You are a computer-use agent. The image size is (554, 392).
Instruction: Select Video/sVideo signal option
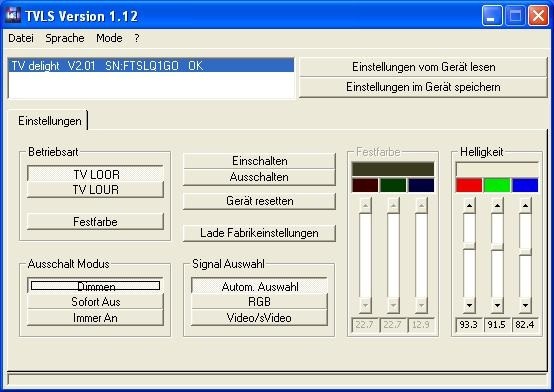pyautogui.click(x=259, y=317)
